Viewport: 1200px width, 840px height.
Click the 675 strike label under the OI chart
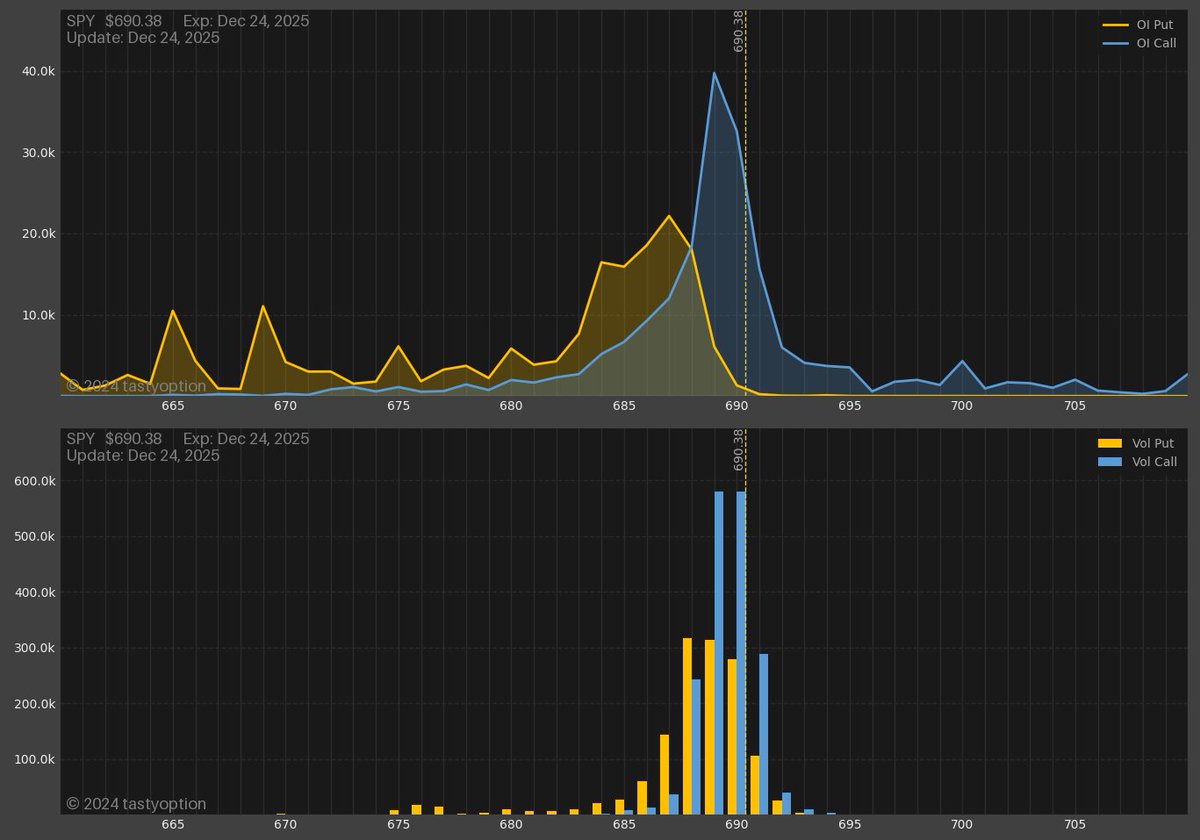(x=398, y=406)
